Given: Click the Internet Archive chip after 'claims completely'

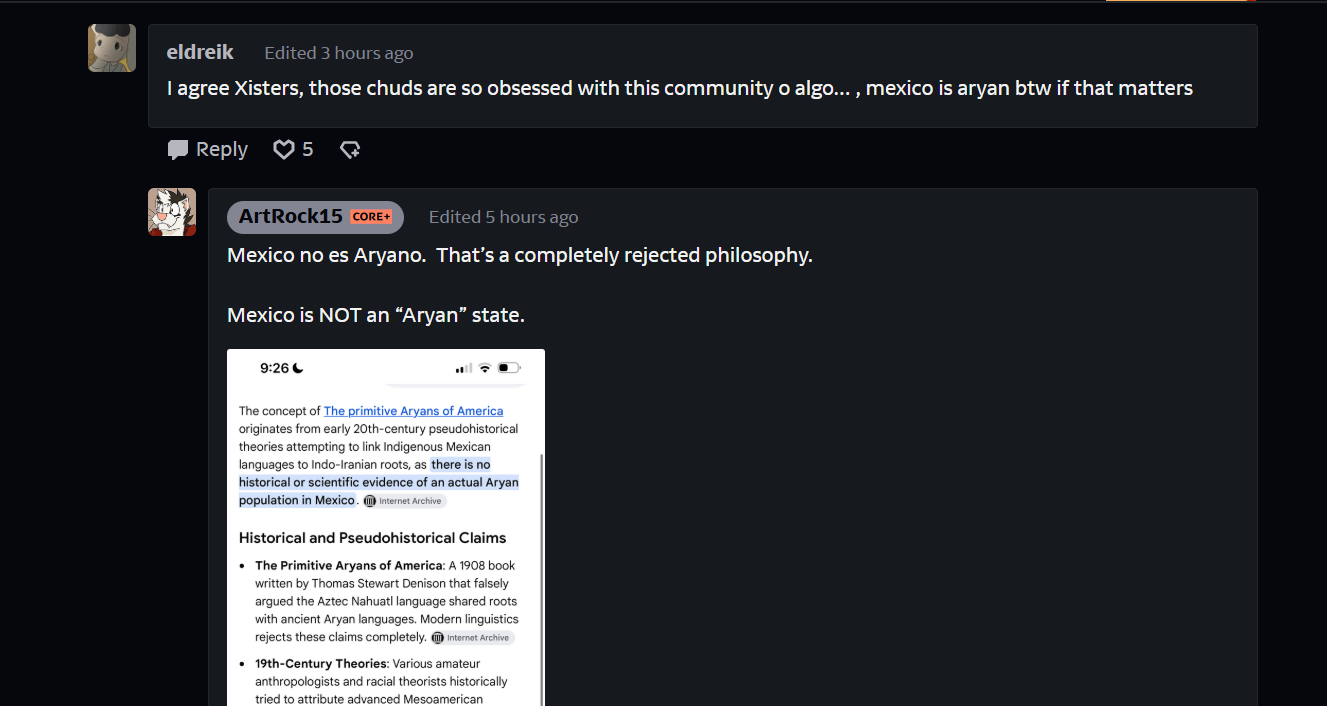Looking at the screenshot, I should (x=472, y=638).
